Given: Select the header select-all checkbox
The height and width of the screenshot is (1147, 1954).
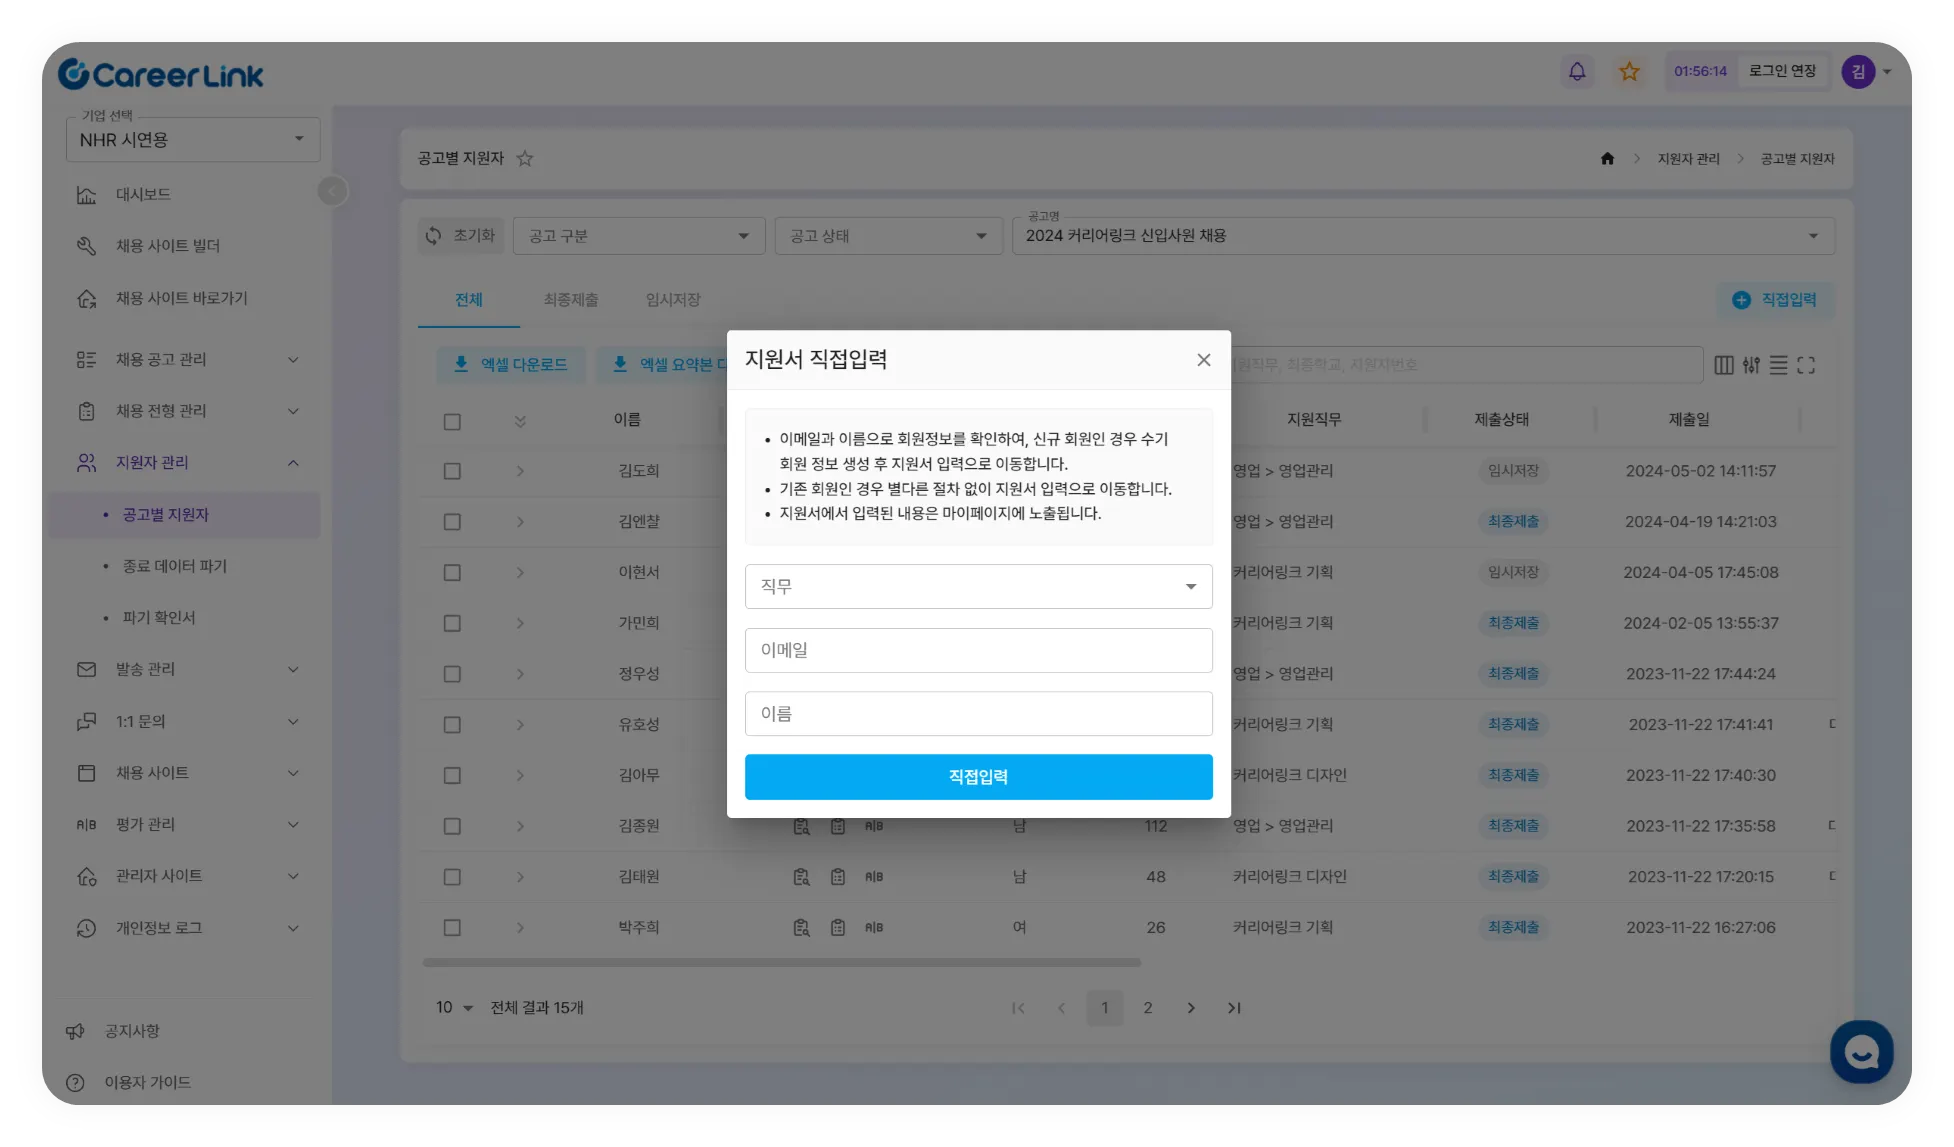Looking at the screenshot, I should coord(452,421).
